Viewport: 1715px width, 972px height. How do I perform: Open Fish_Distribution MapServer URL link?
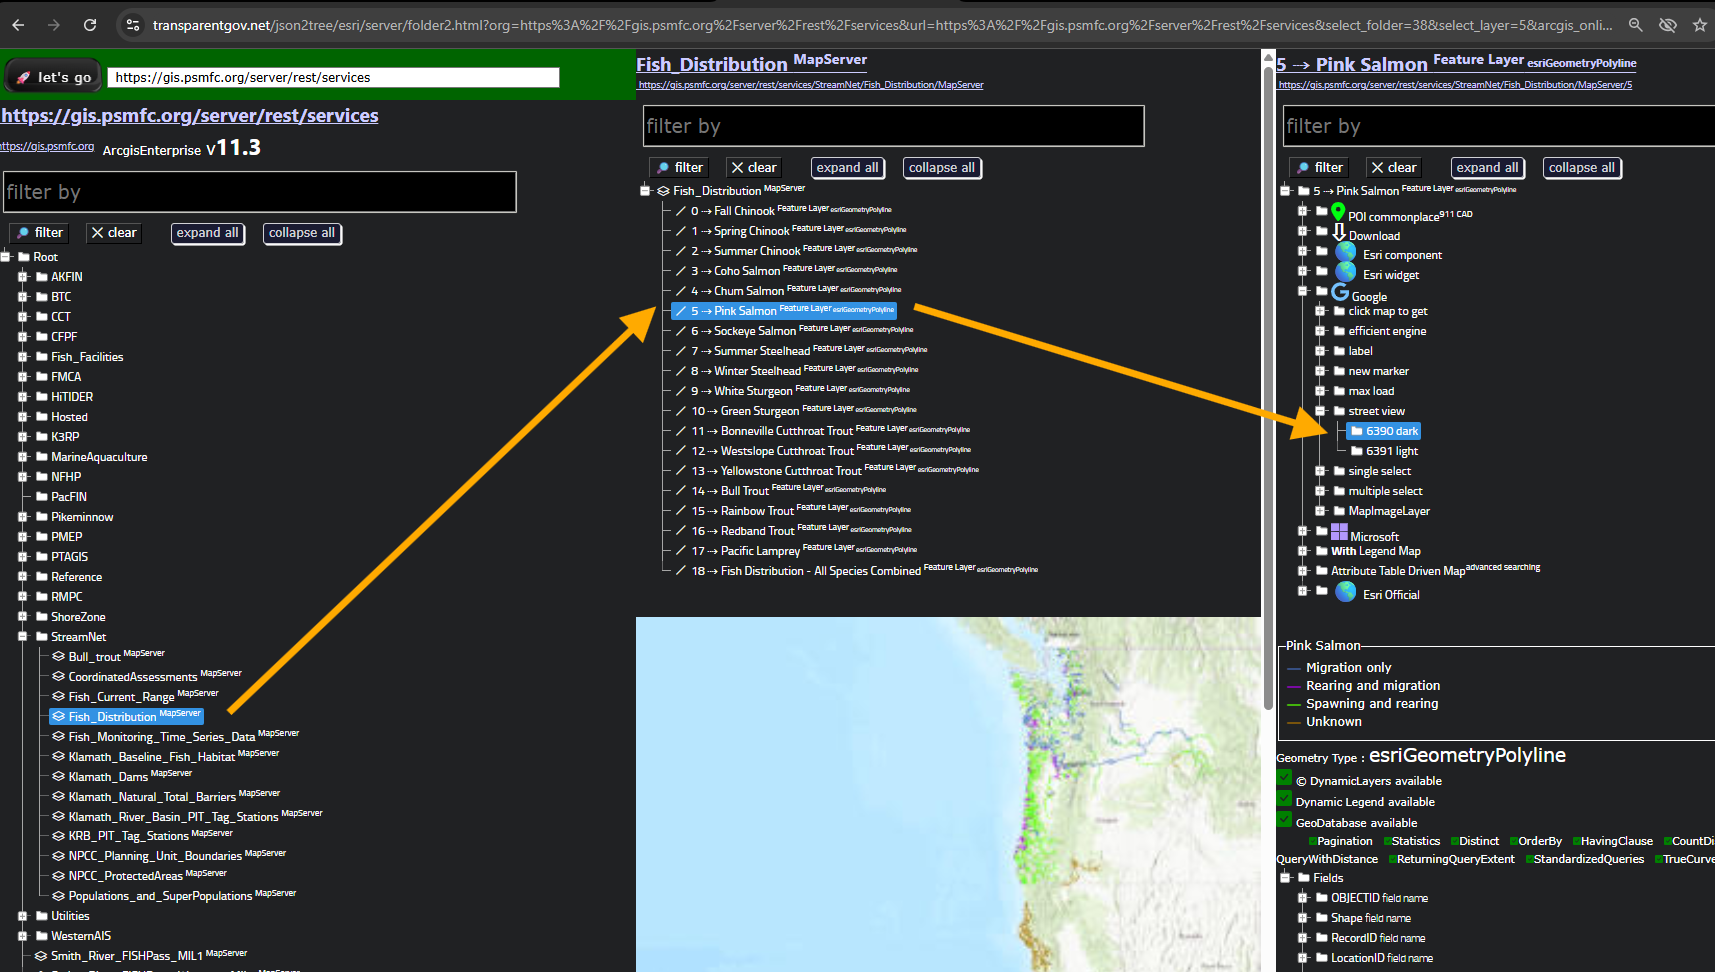point(811,85)
